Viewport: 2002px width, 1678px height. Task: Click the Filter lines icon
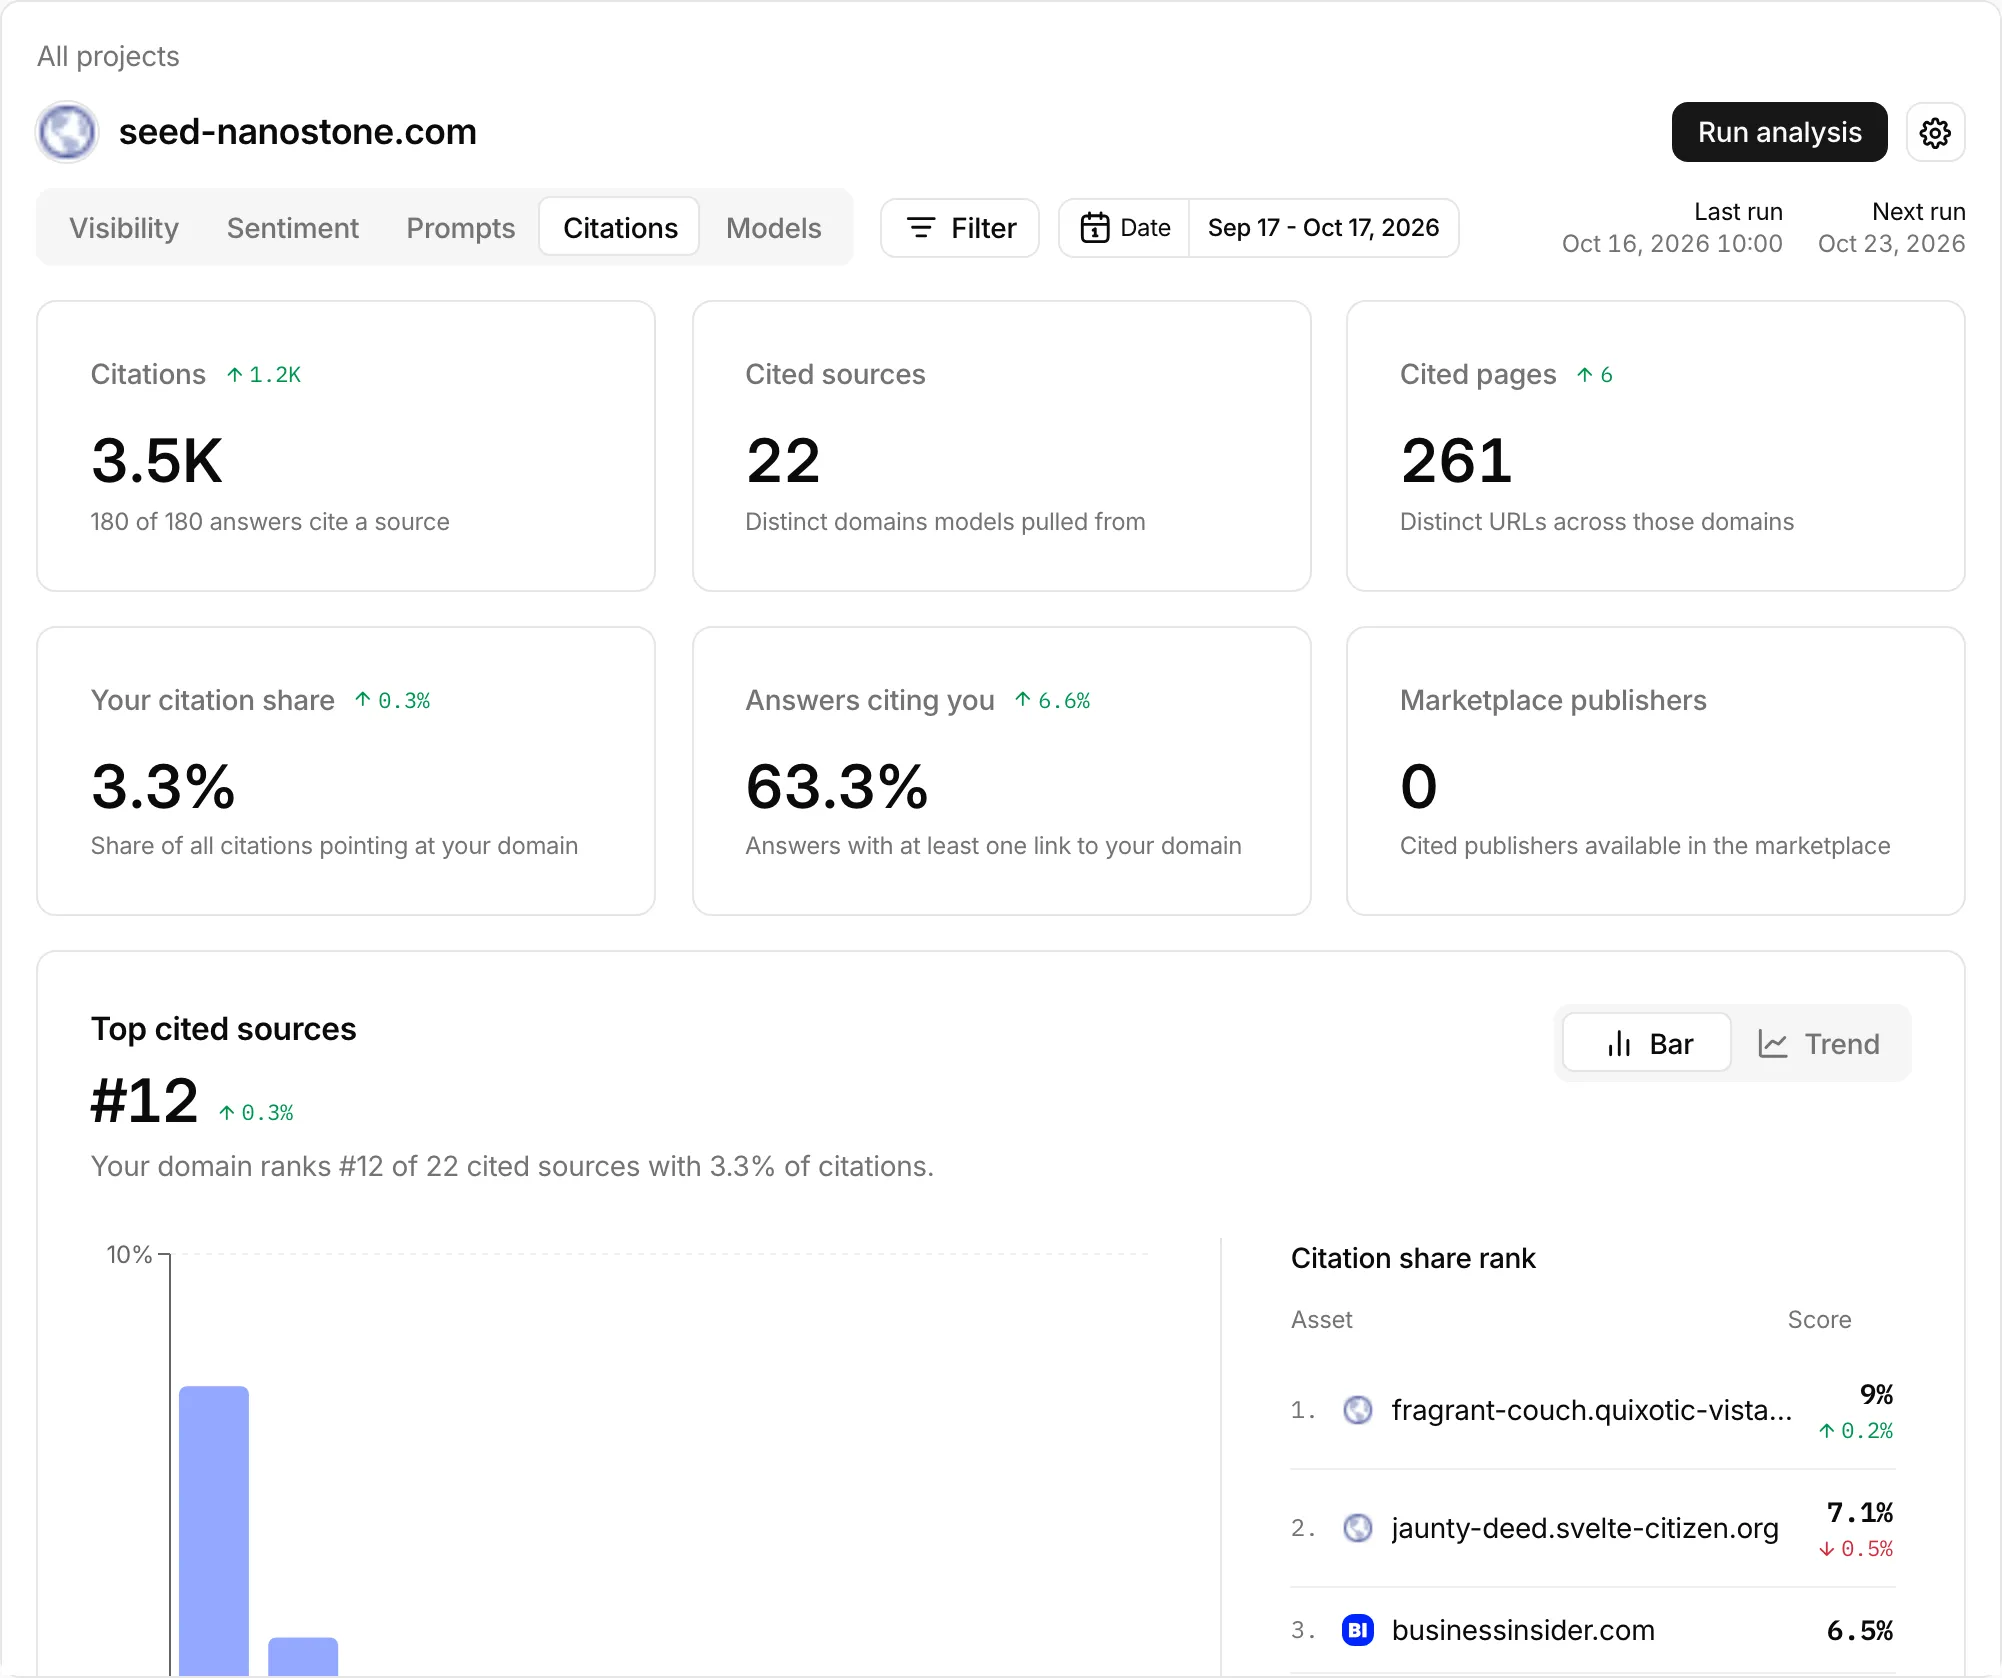click(920, 228)
